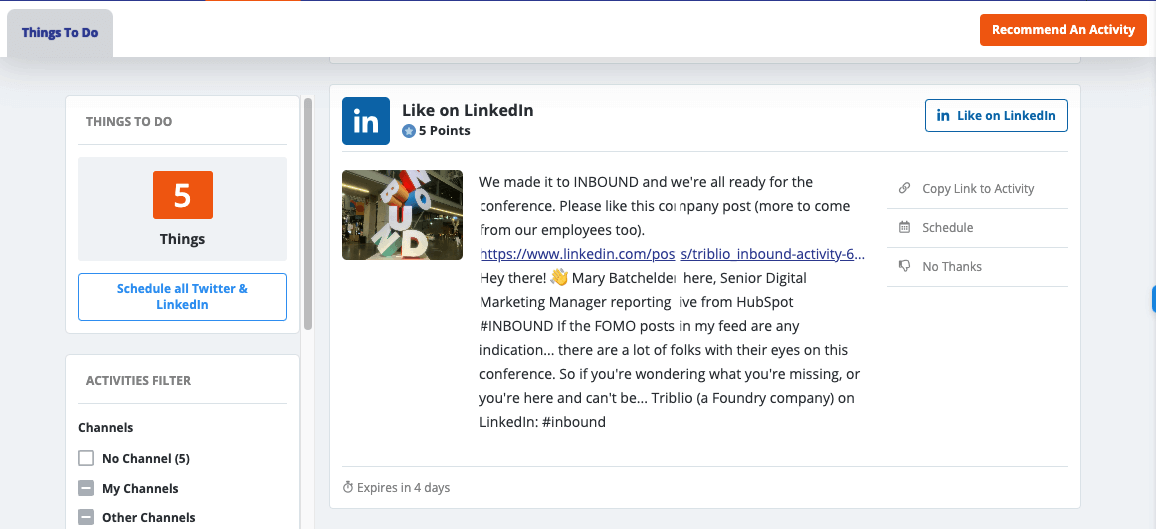The image size is (1156, 529).
Task: Click Schedule all Twitter & LinkedIn button
Action: point(182,297)
